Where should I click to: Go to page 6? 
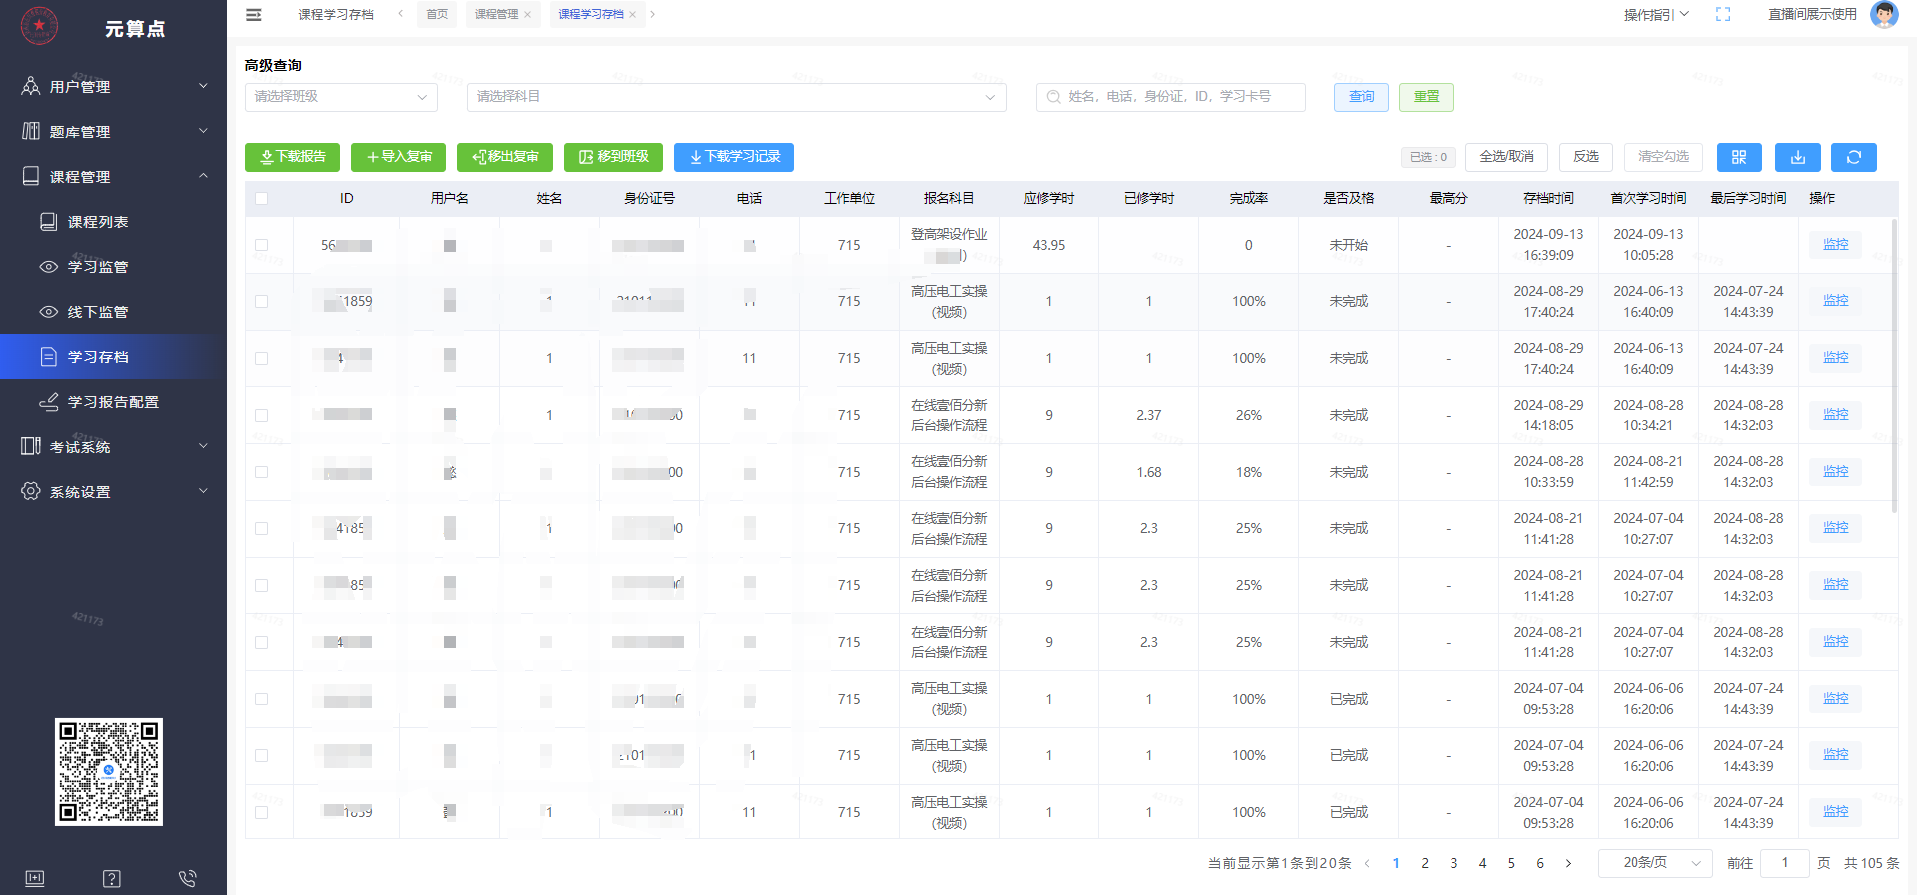[x=1540, y=863]
